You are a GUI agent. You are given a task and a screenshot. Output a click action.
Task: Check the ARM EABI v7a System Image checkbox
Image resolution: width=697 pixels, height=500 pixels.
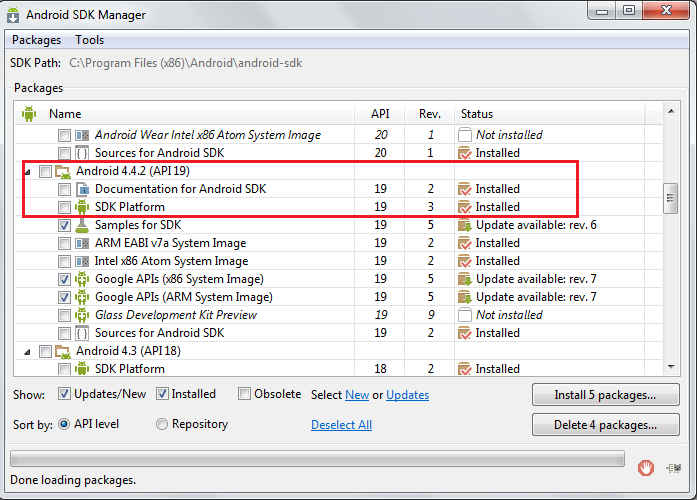[x=64, y=243]
